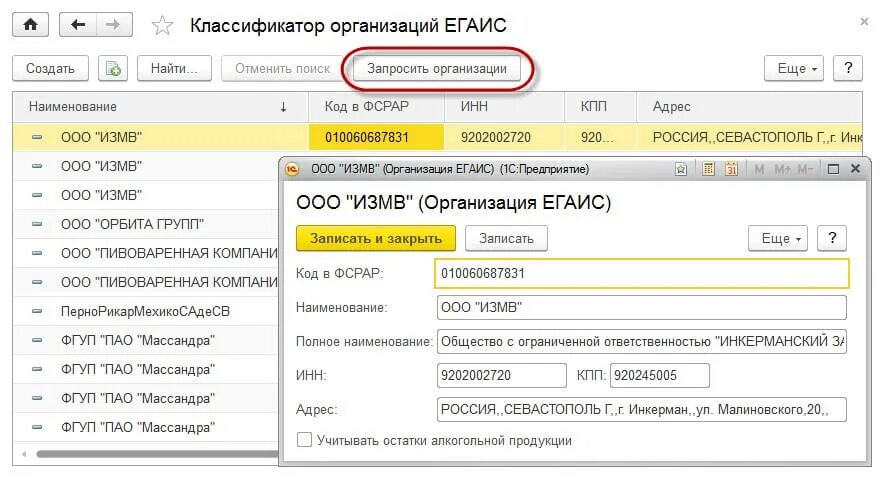The image size is (882, 478).
Task: Navigate back with the left arrow
Action: 78,25
